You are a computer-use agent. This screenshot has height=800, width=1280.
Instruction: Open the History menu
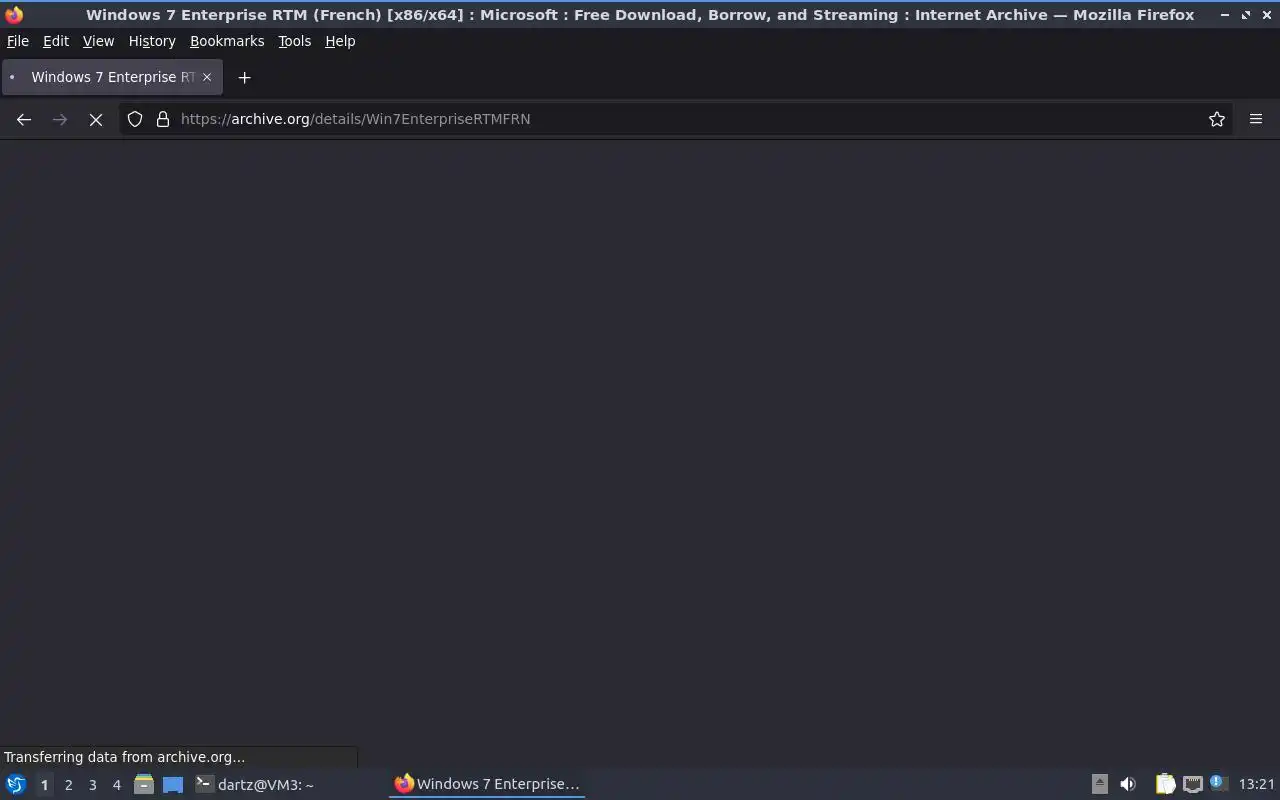152,41
